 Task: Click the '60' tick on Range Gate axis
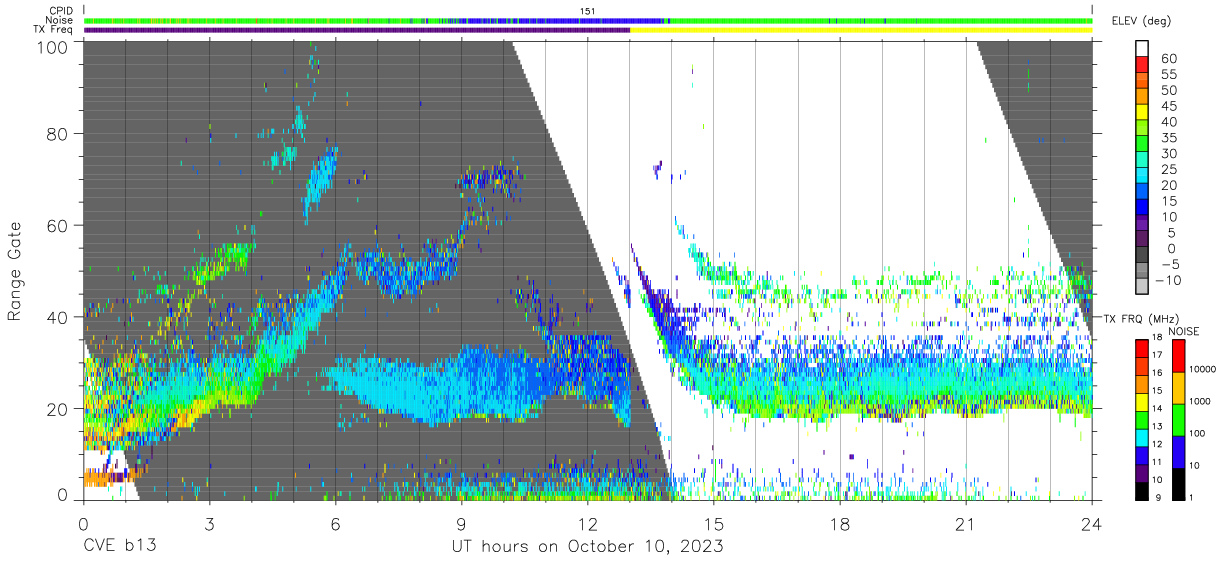coord(59,225)
